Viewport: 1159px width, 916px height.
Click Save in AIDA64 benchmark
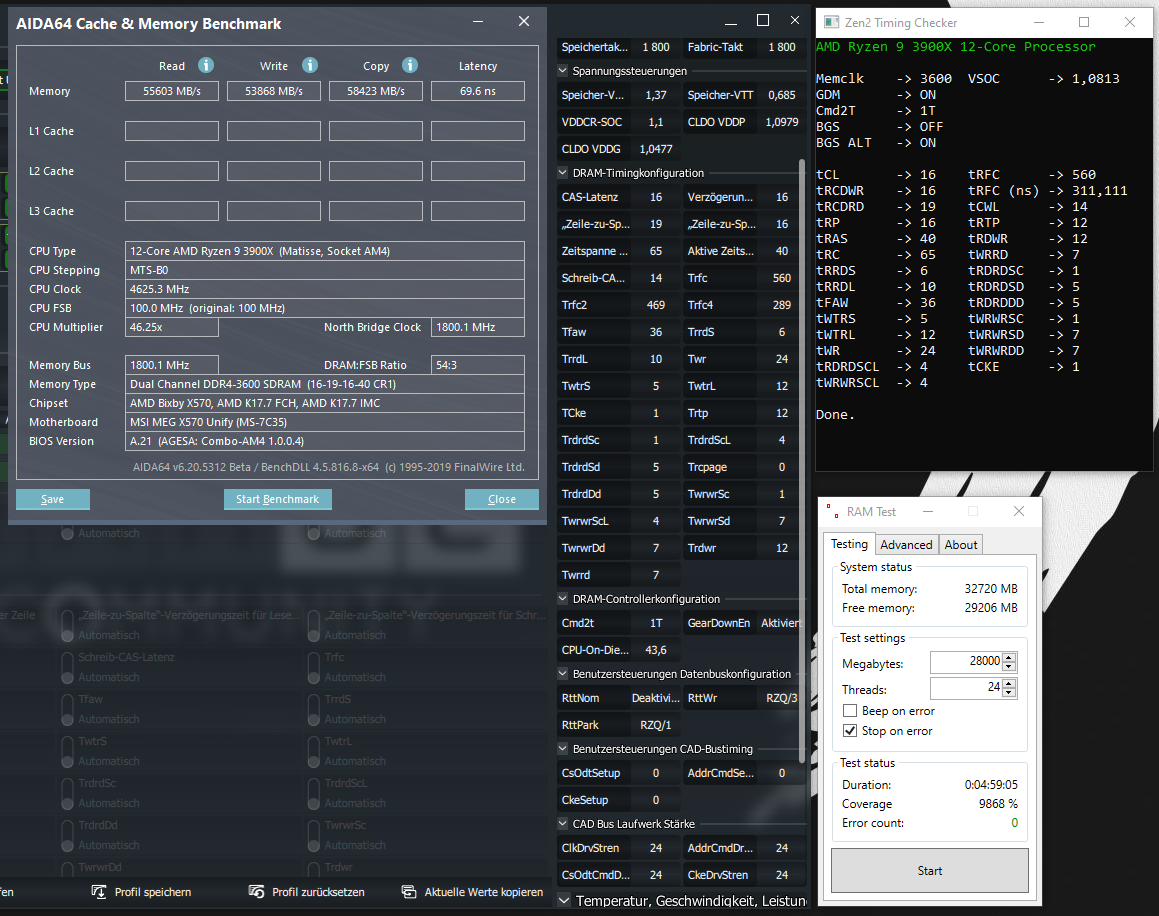click(52, 499)
